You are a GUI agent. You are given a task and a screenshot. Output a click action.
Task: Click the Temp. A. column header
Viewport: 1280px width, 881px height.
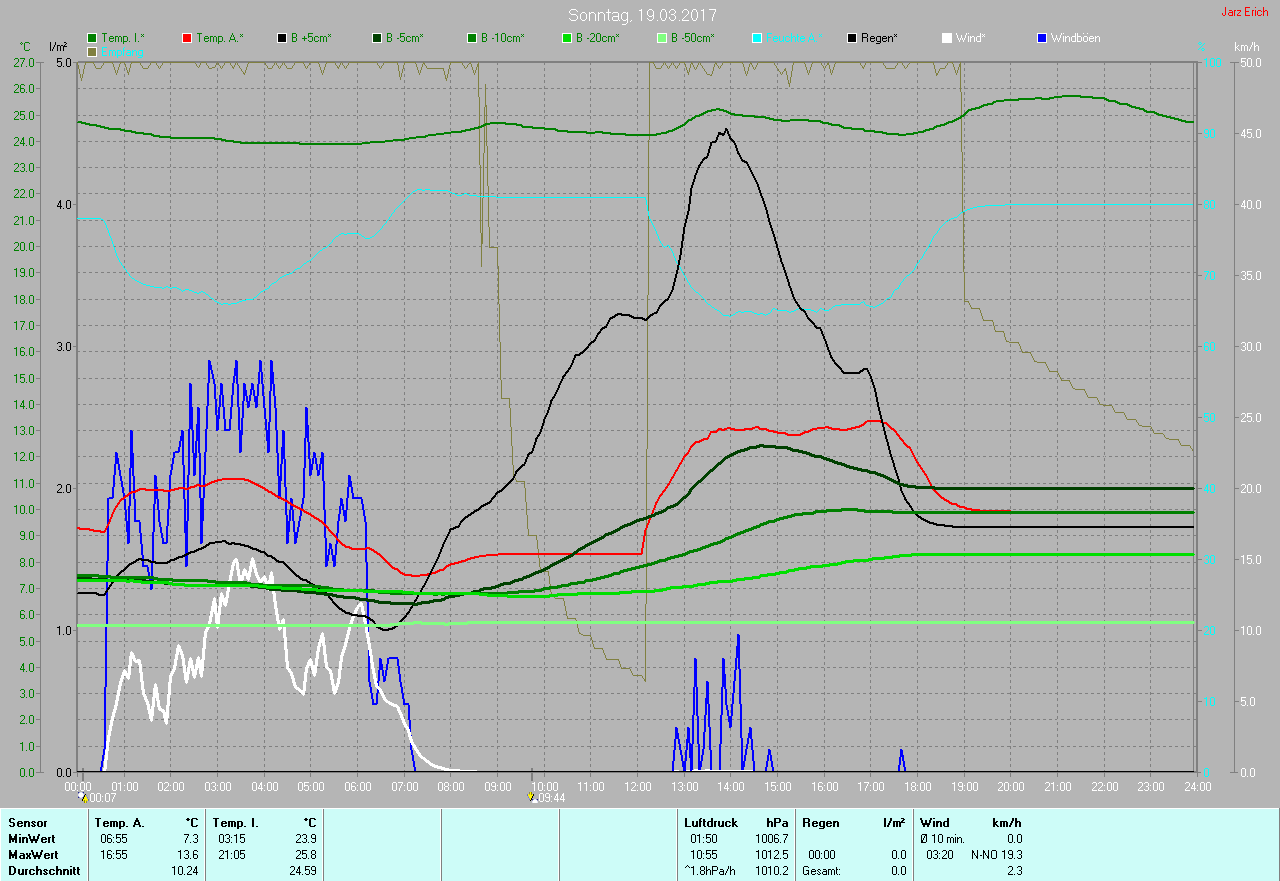coord(120,823)
